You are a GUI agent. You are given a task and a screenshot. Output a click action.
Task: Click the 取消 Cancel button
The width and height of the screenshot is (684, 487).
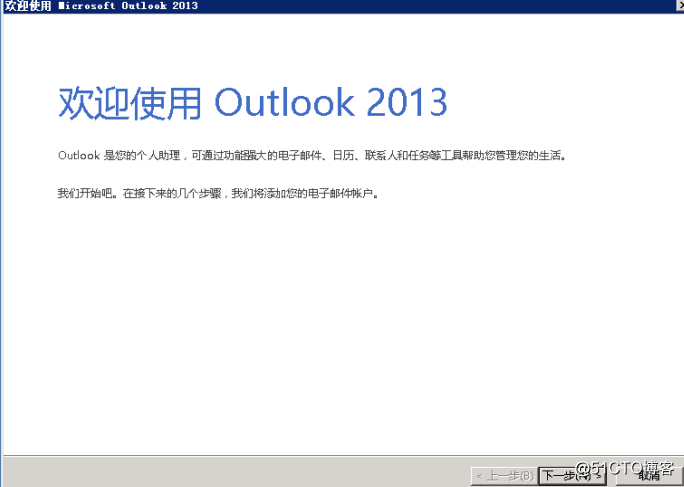(650, 476)
